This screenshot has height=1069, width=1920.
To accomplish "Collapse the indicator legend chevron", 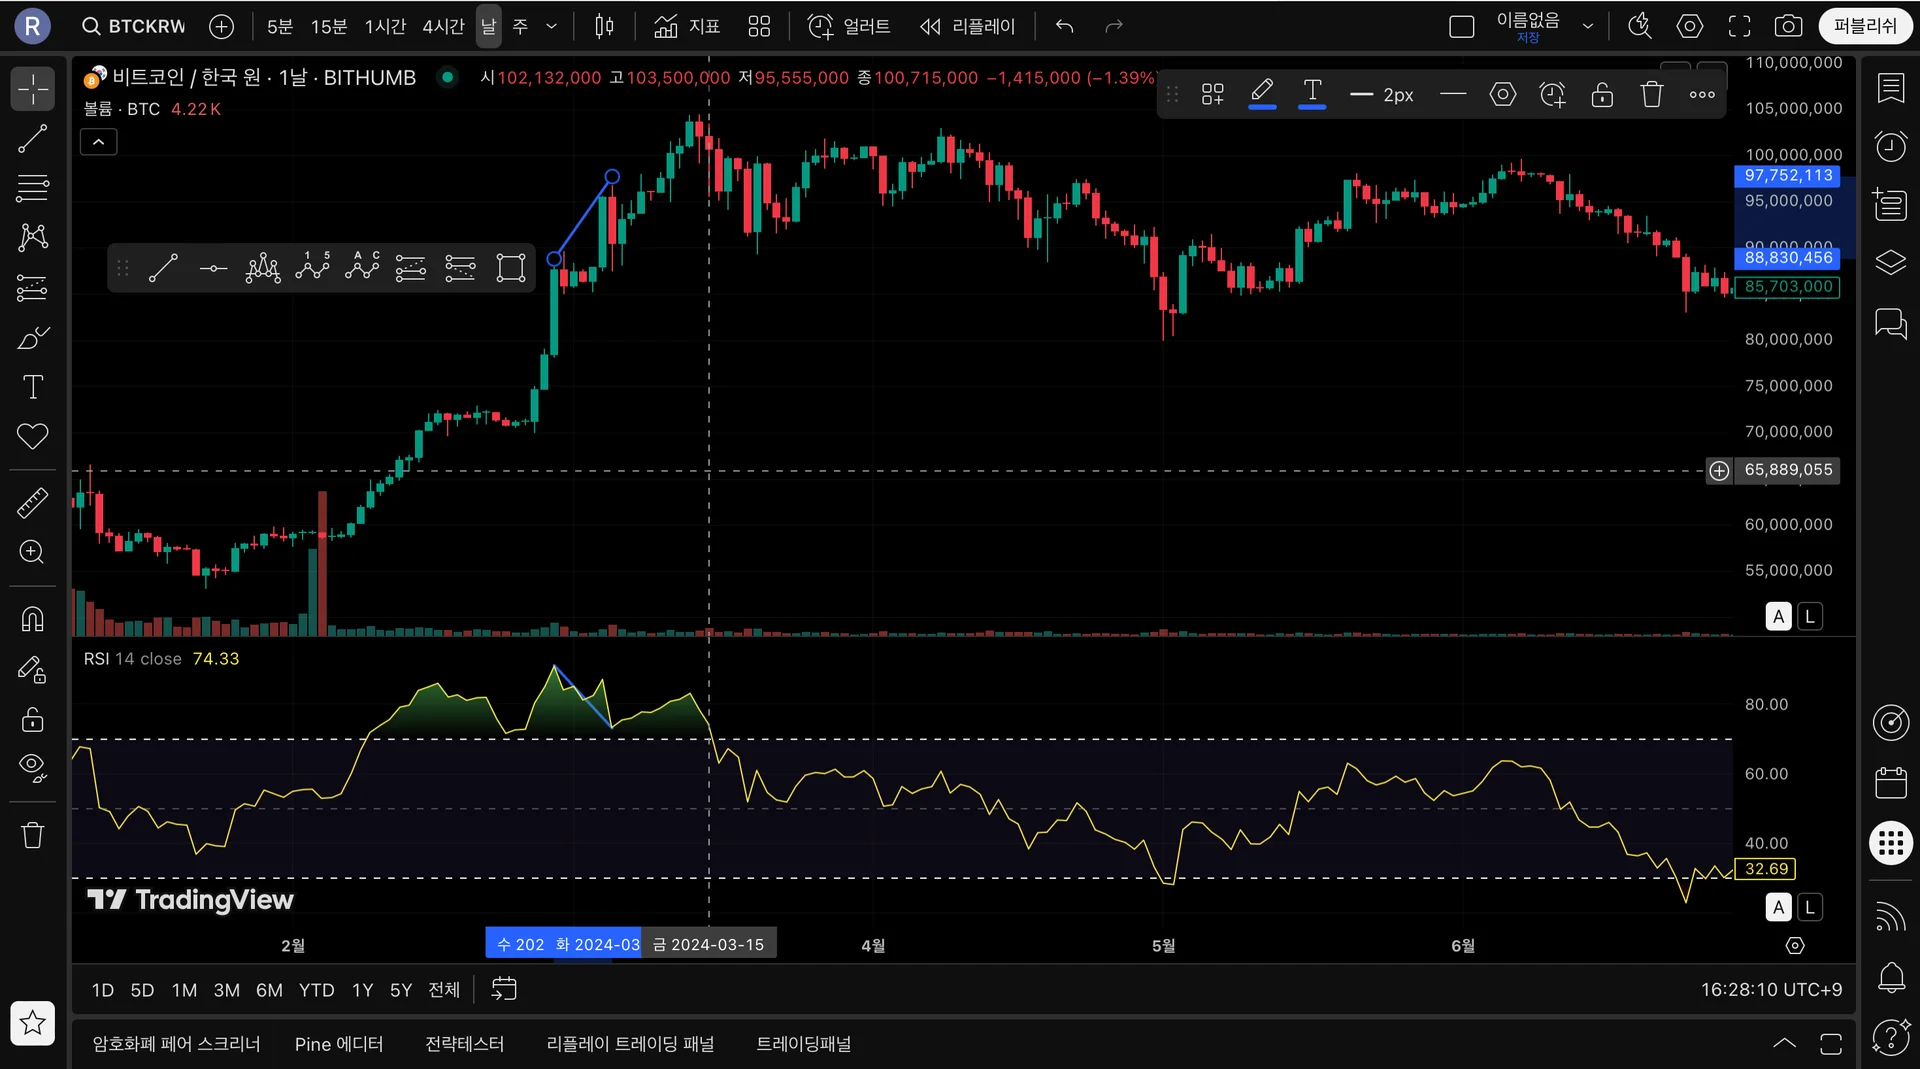I will [98, 143].
